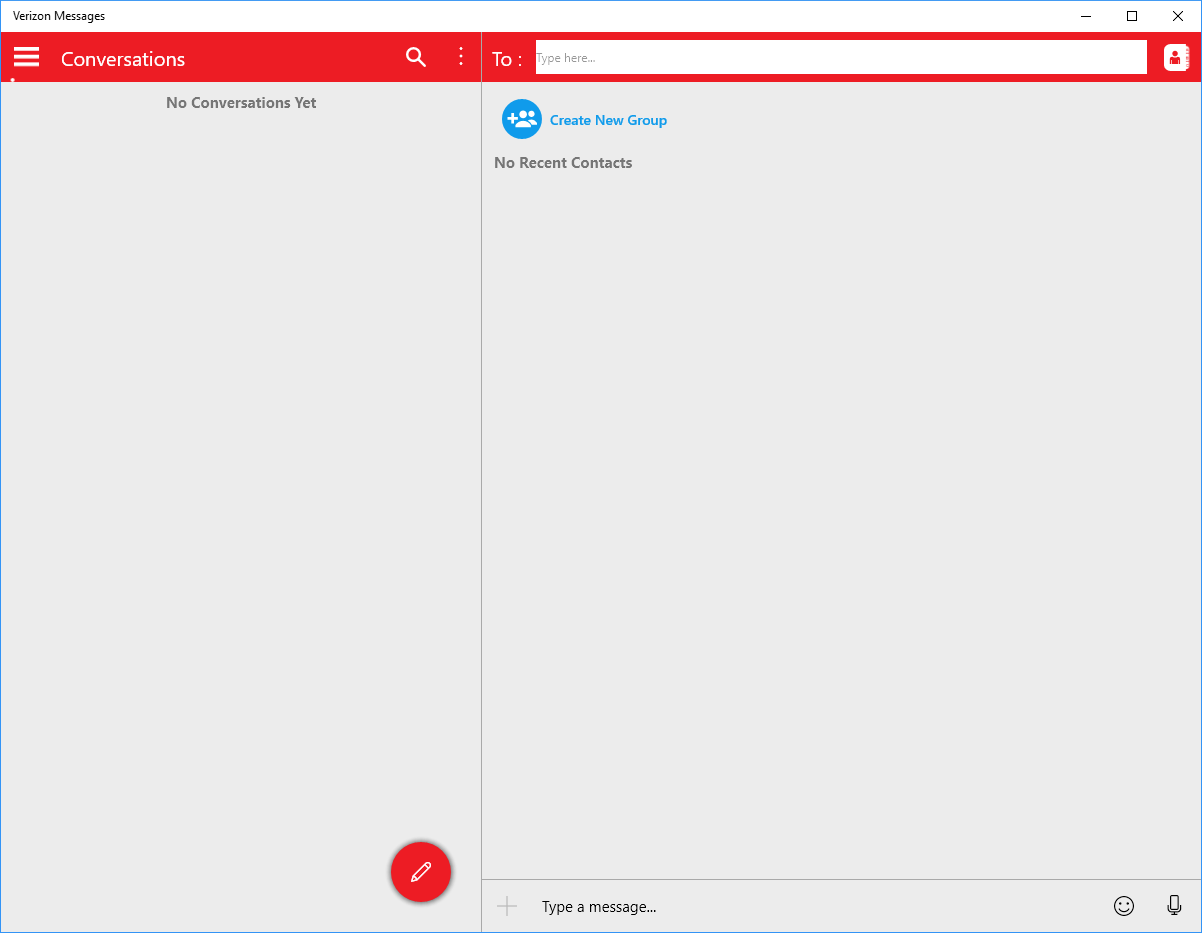Click the Create New Group icon

522,119
